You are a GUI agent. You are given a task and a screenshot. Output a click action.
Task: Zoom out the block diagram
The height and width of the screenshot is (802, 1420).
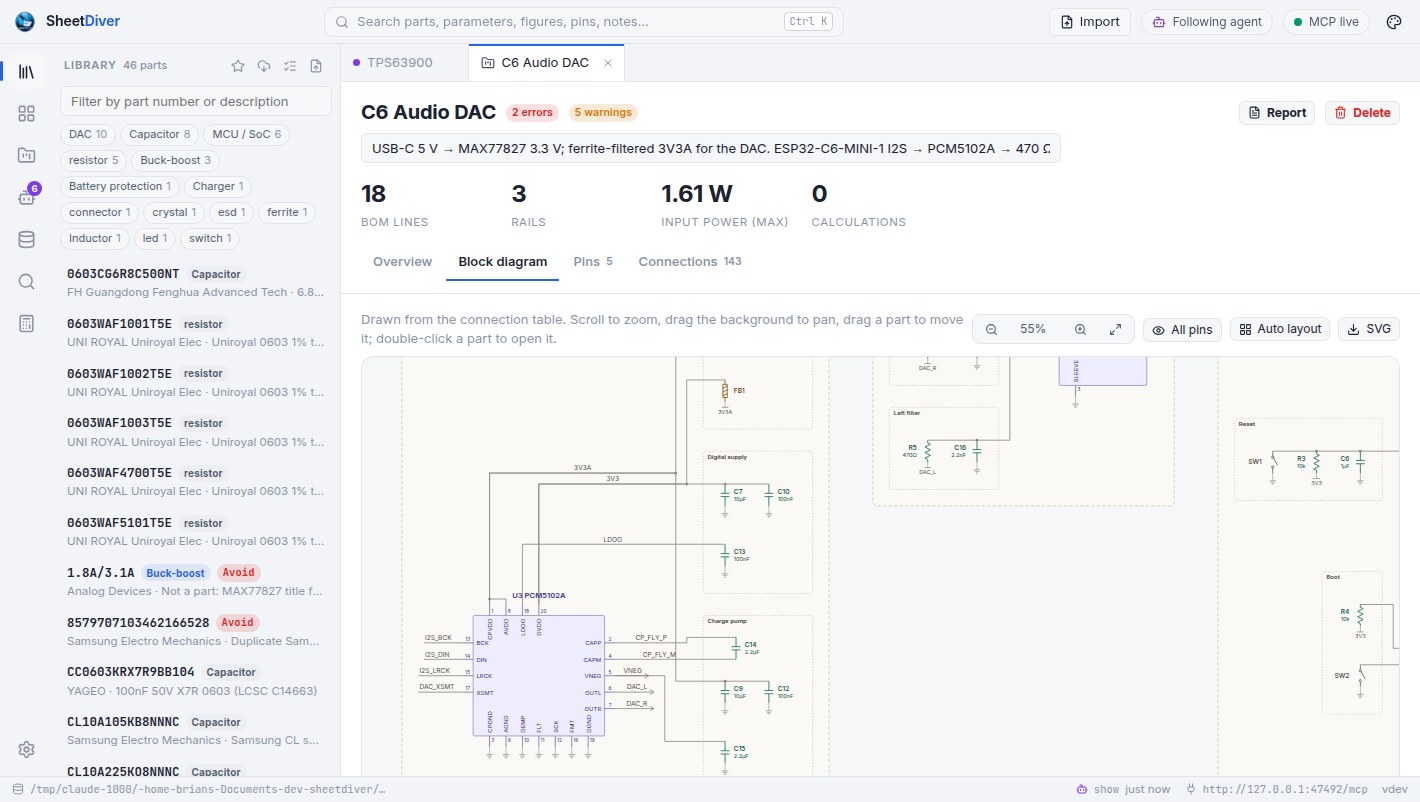pyautogui.click(x=991, y=329)
